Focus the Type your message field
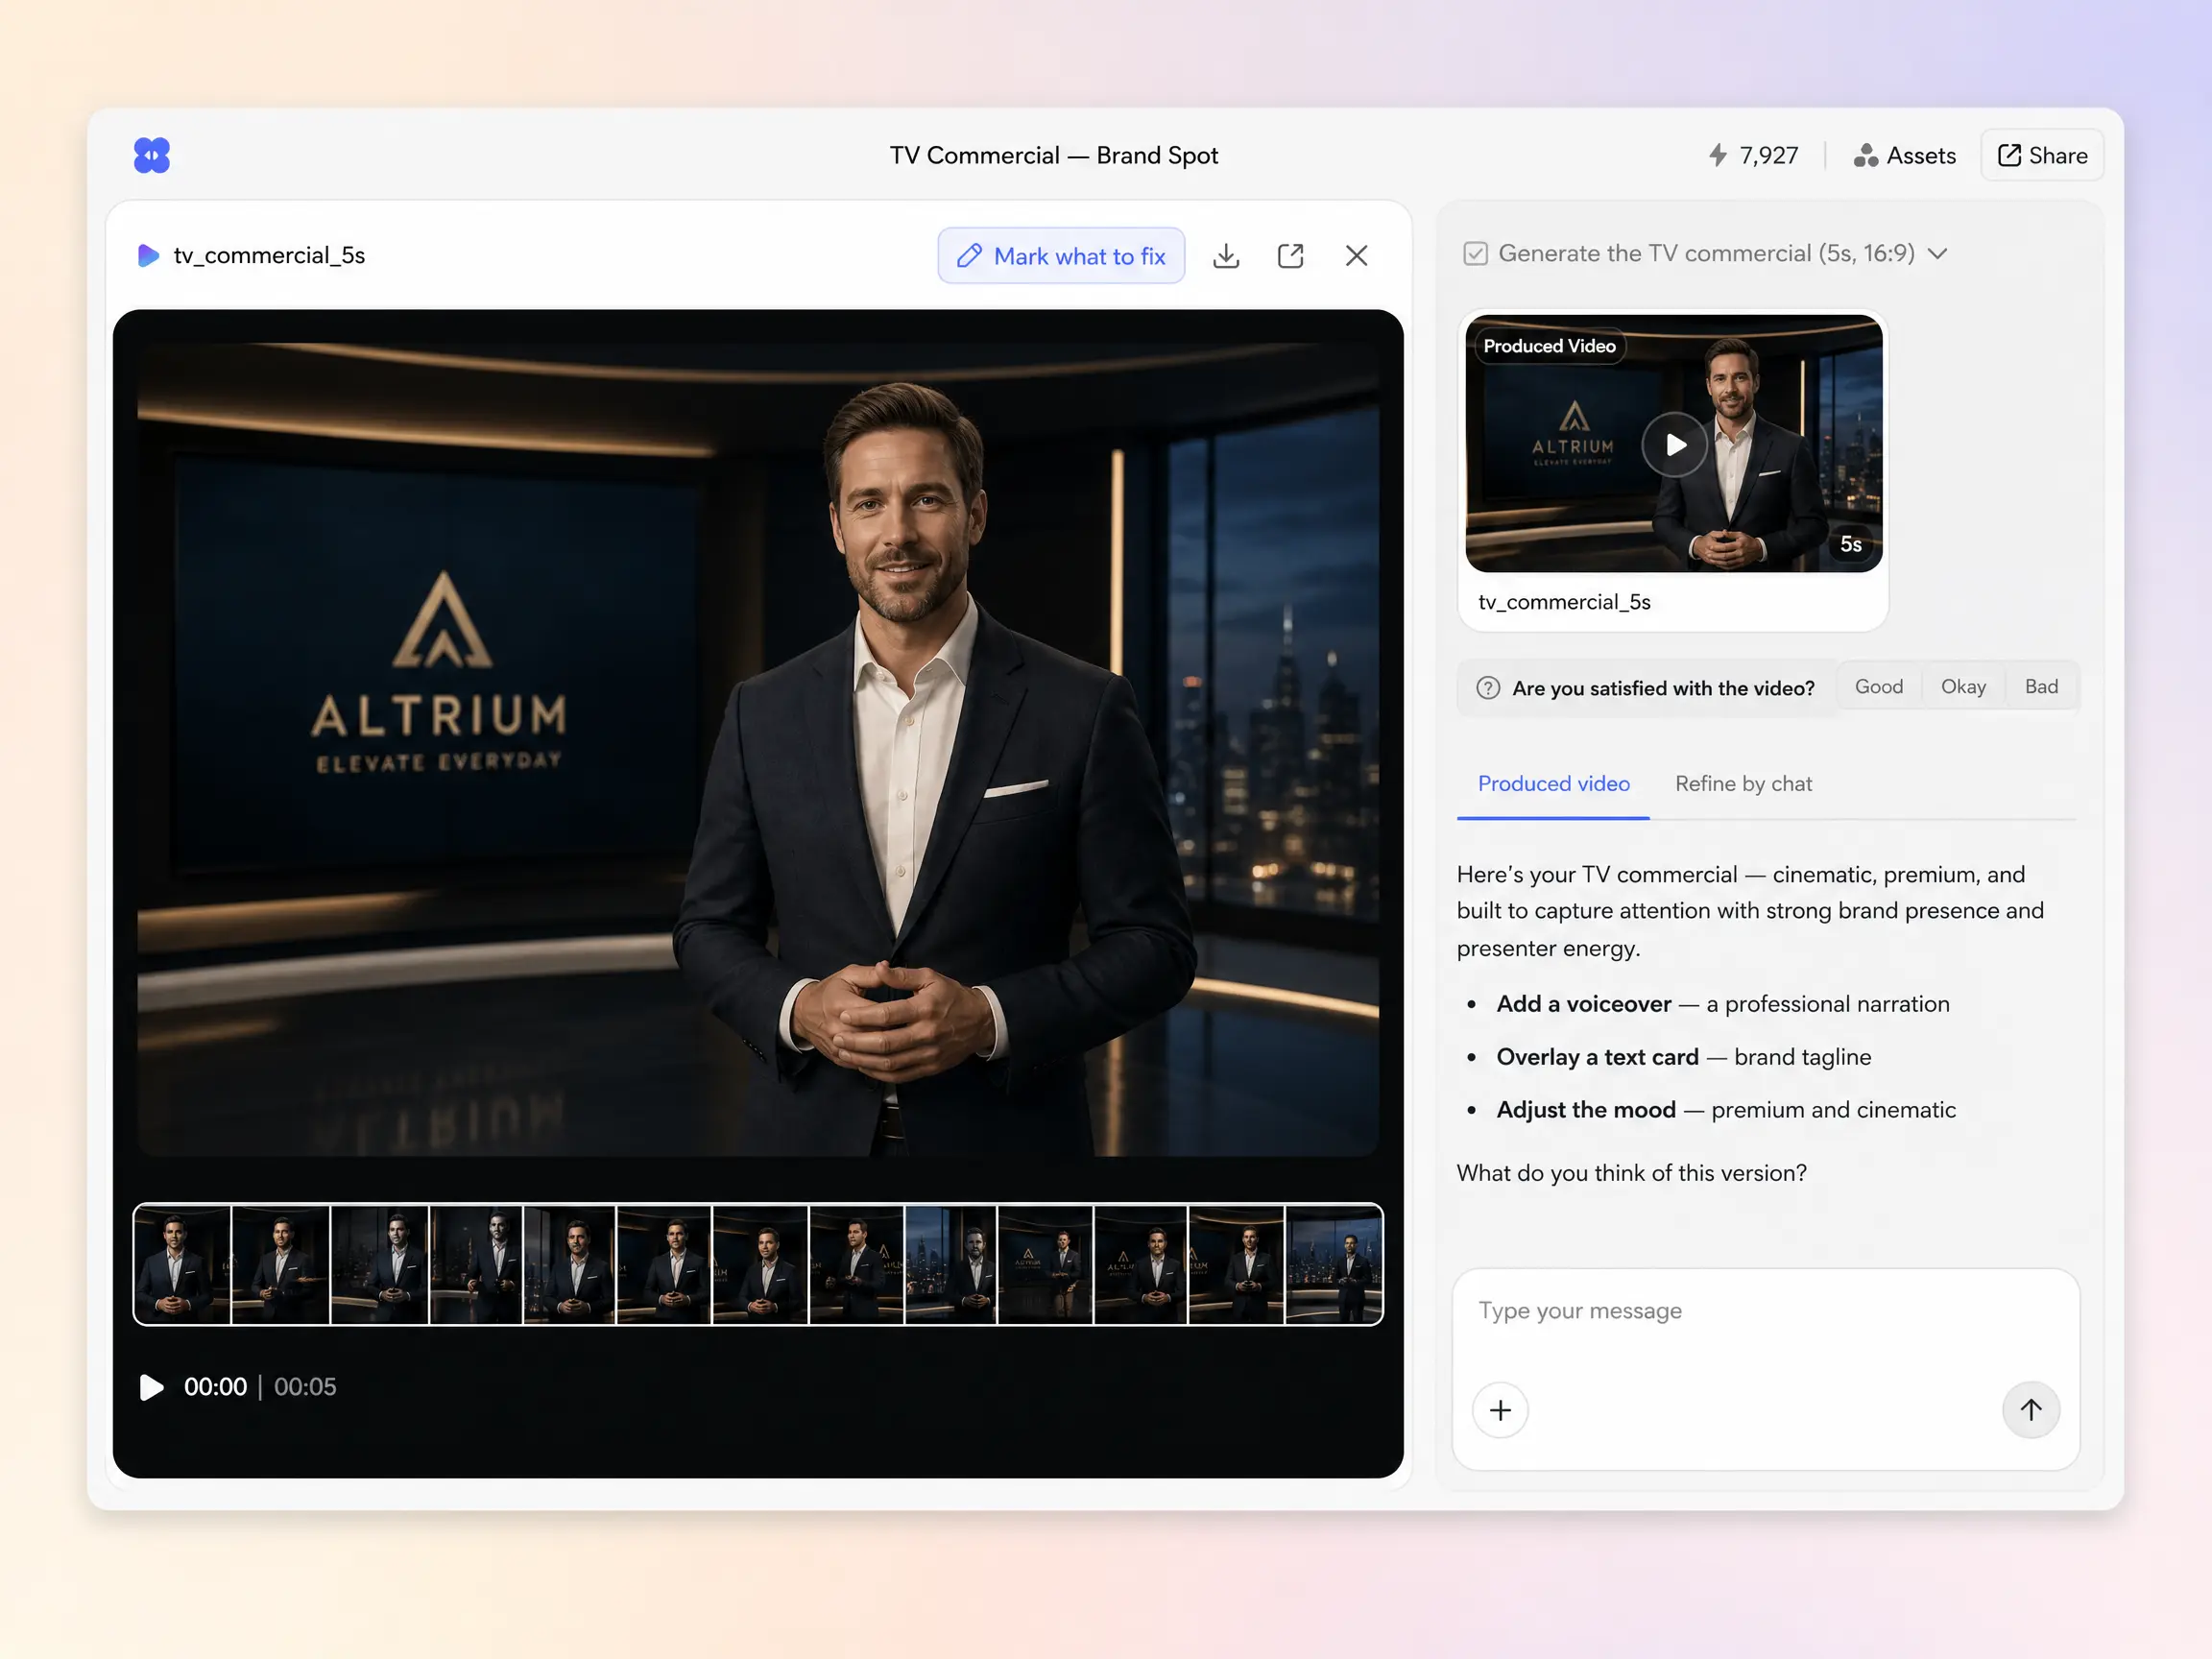This screenshot has height=1659, width=2212. click(x=1765, y=1311)
